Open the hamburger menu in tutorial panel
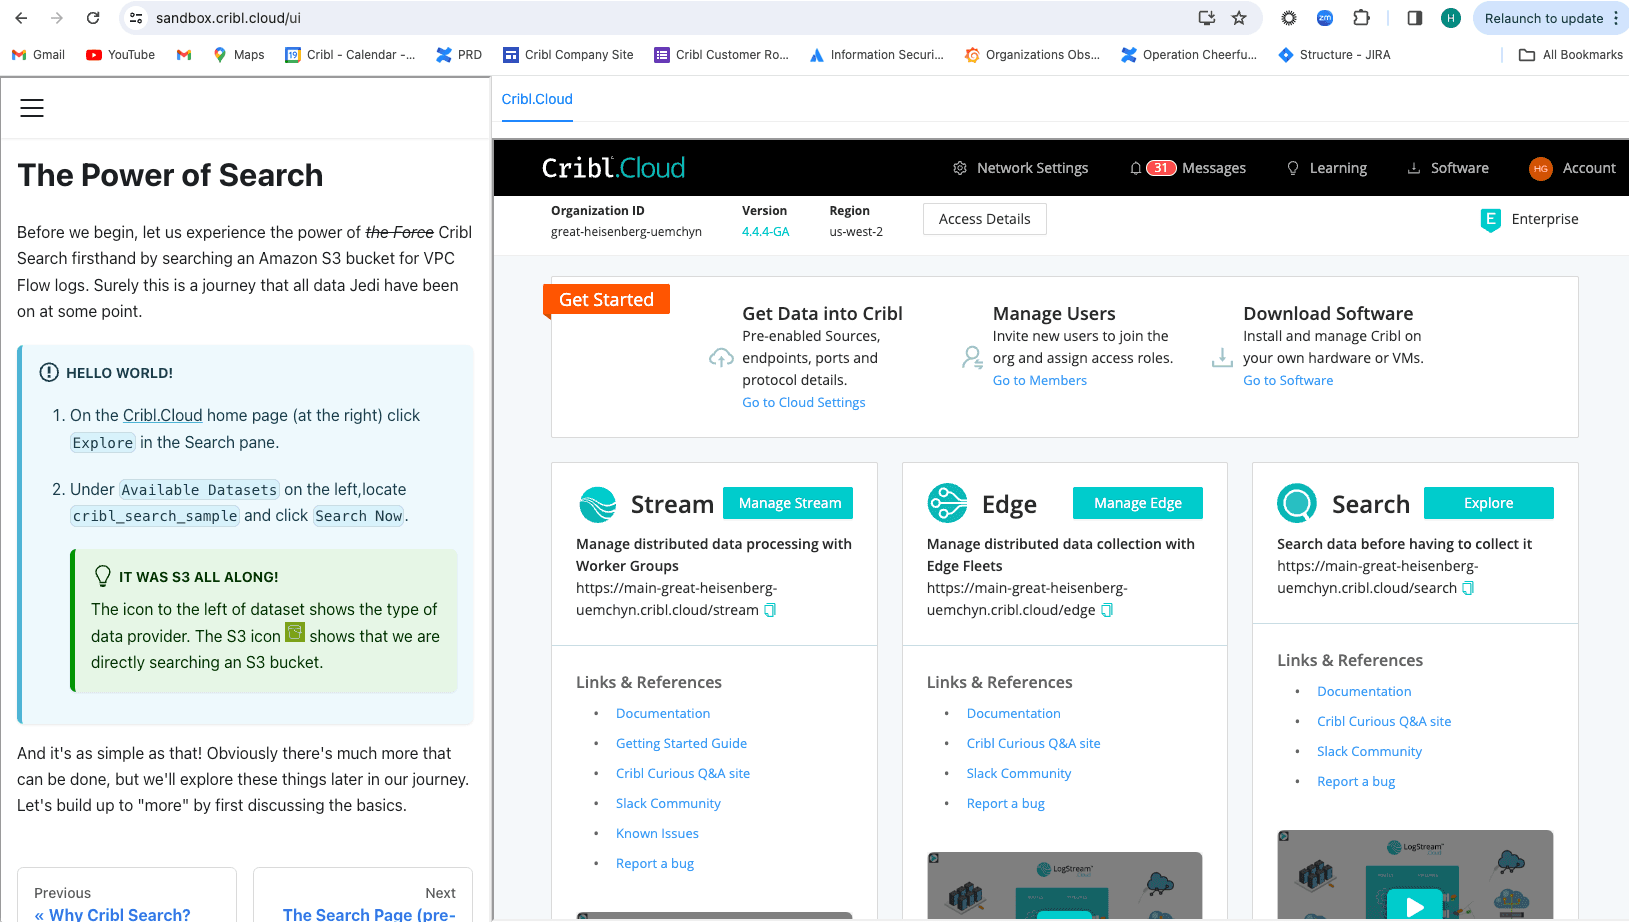 tap(32, 108)
